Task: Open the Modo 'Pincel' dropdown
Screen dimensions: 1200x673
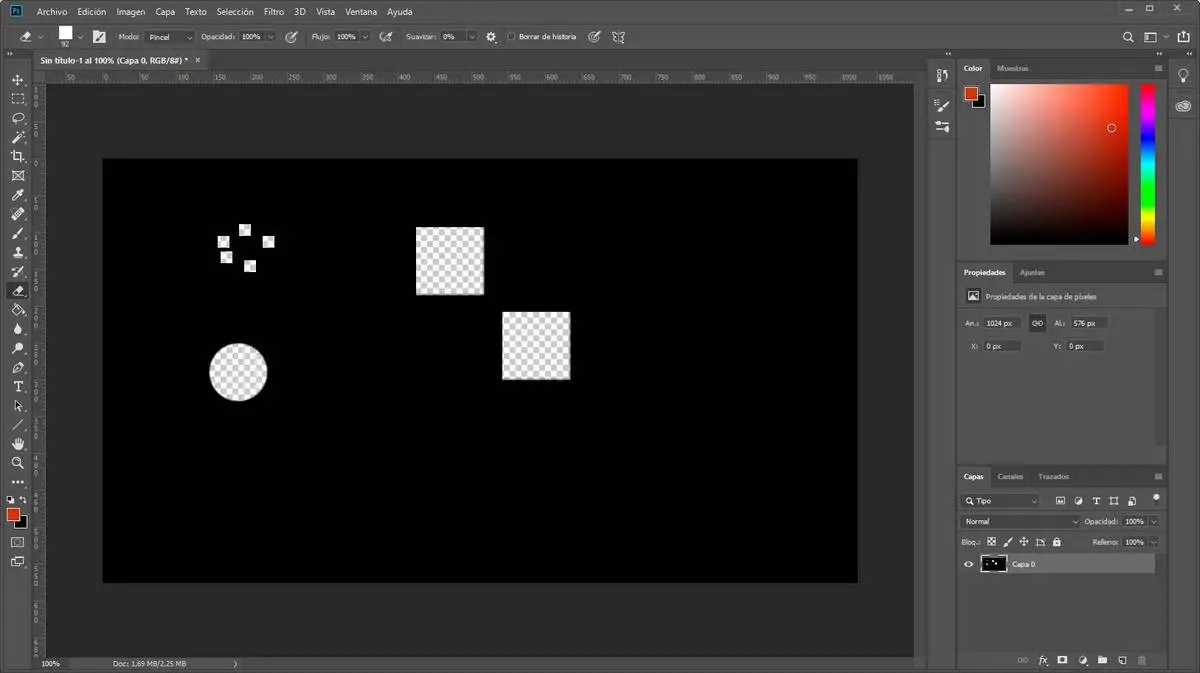Action: click(169, 37)
